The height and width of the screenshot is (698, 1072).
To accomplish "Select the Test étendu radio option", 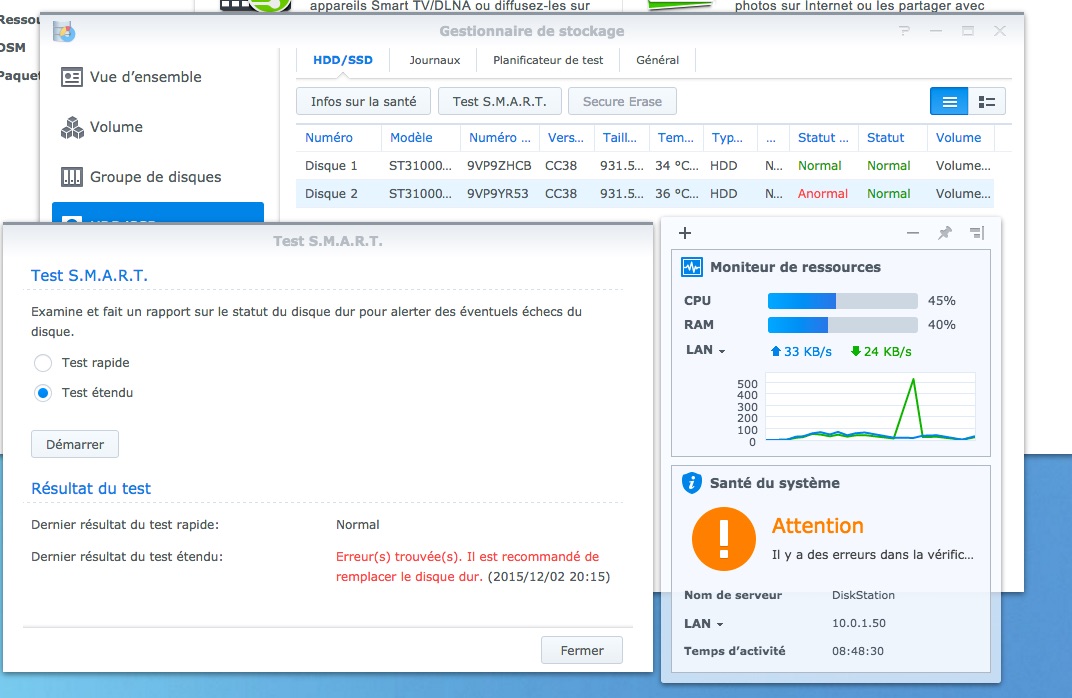I will tap(43, 393).
